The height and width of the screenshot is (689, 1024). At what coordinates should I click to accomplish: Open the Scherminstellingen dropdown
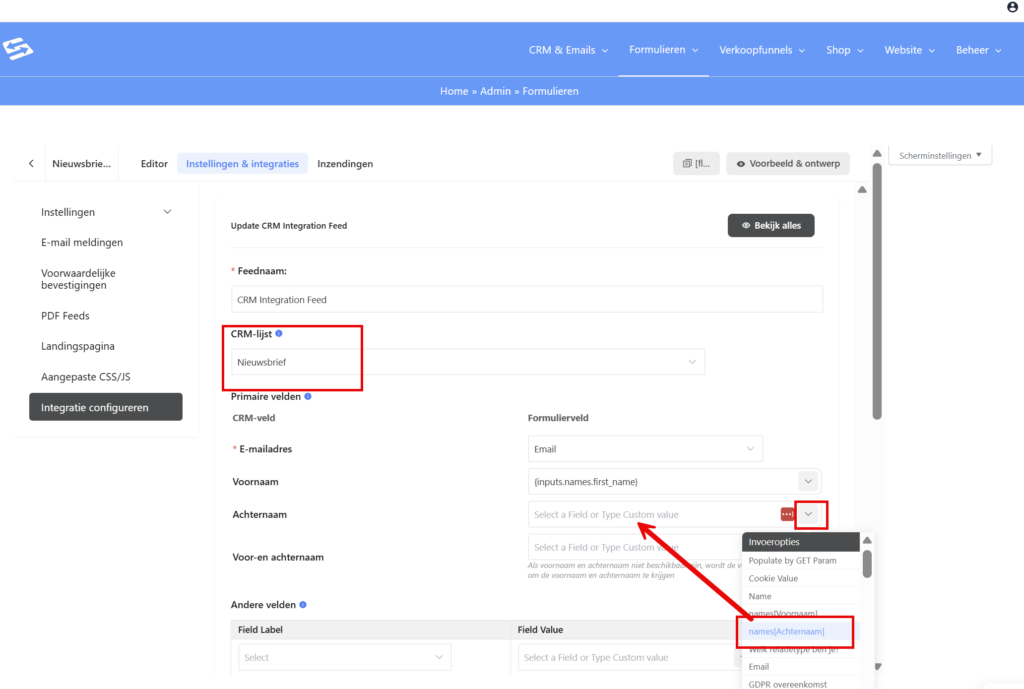click(940, 156)
